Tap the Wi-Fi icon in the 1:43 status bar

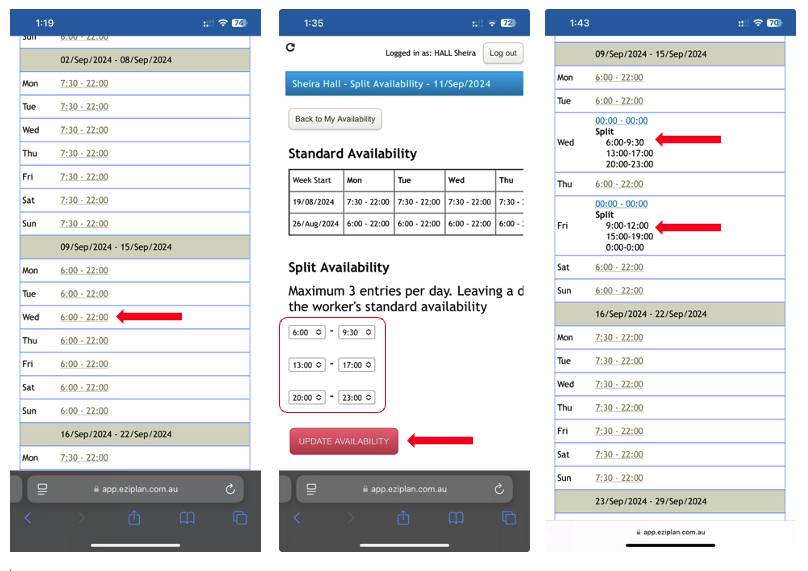tap(758, 23)
